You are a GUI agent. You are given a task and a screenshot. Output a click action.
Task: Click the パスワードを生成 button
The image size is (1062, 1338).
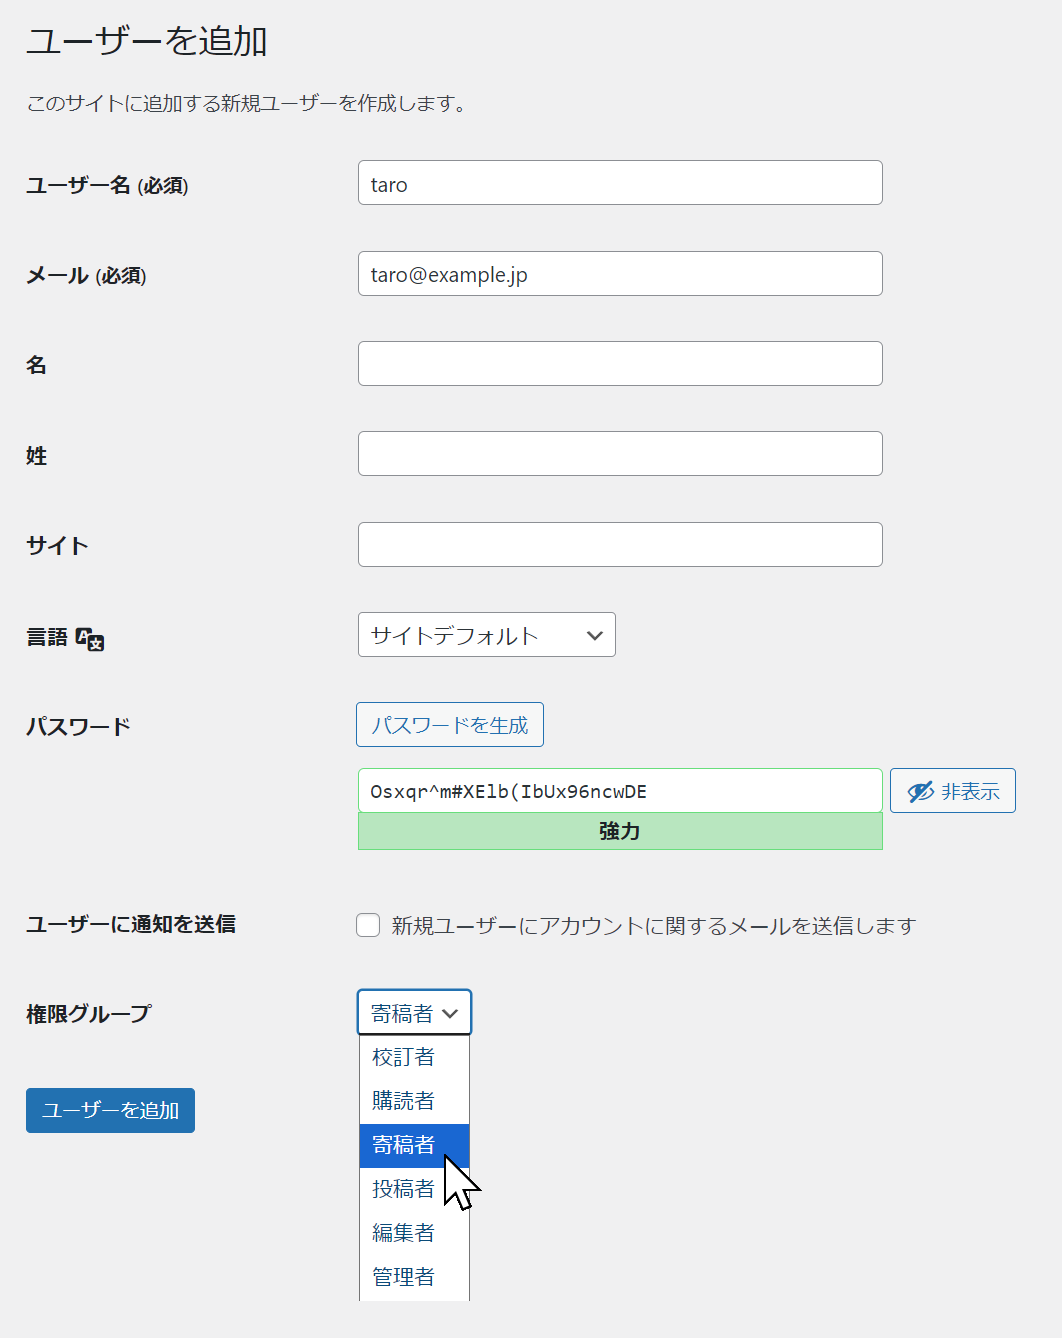(450, 725)
